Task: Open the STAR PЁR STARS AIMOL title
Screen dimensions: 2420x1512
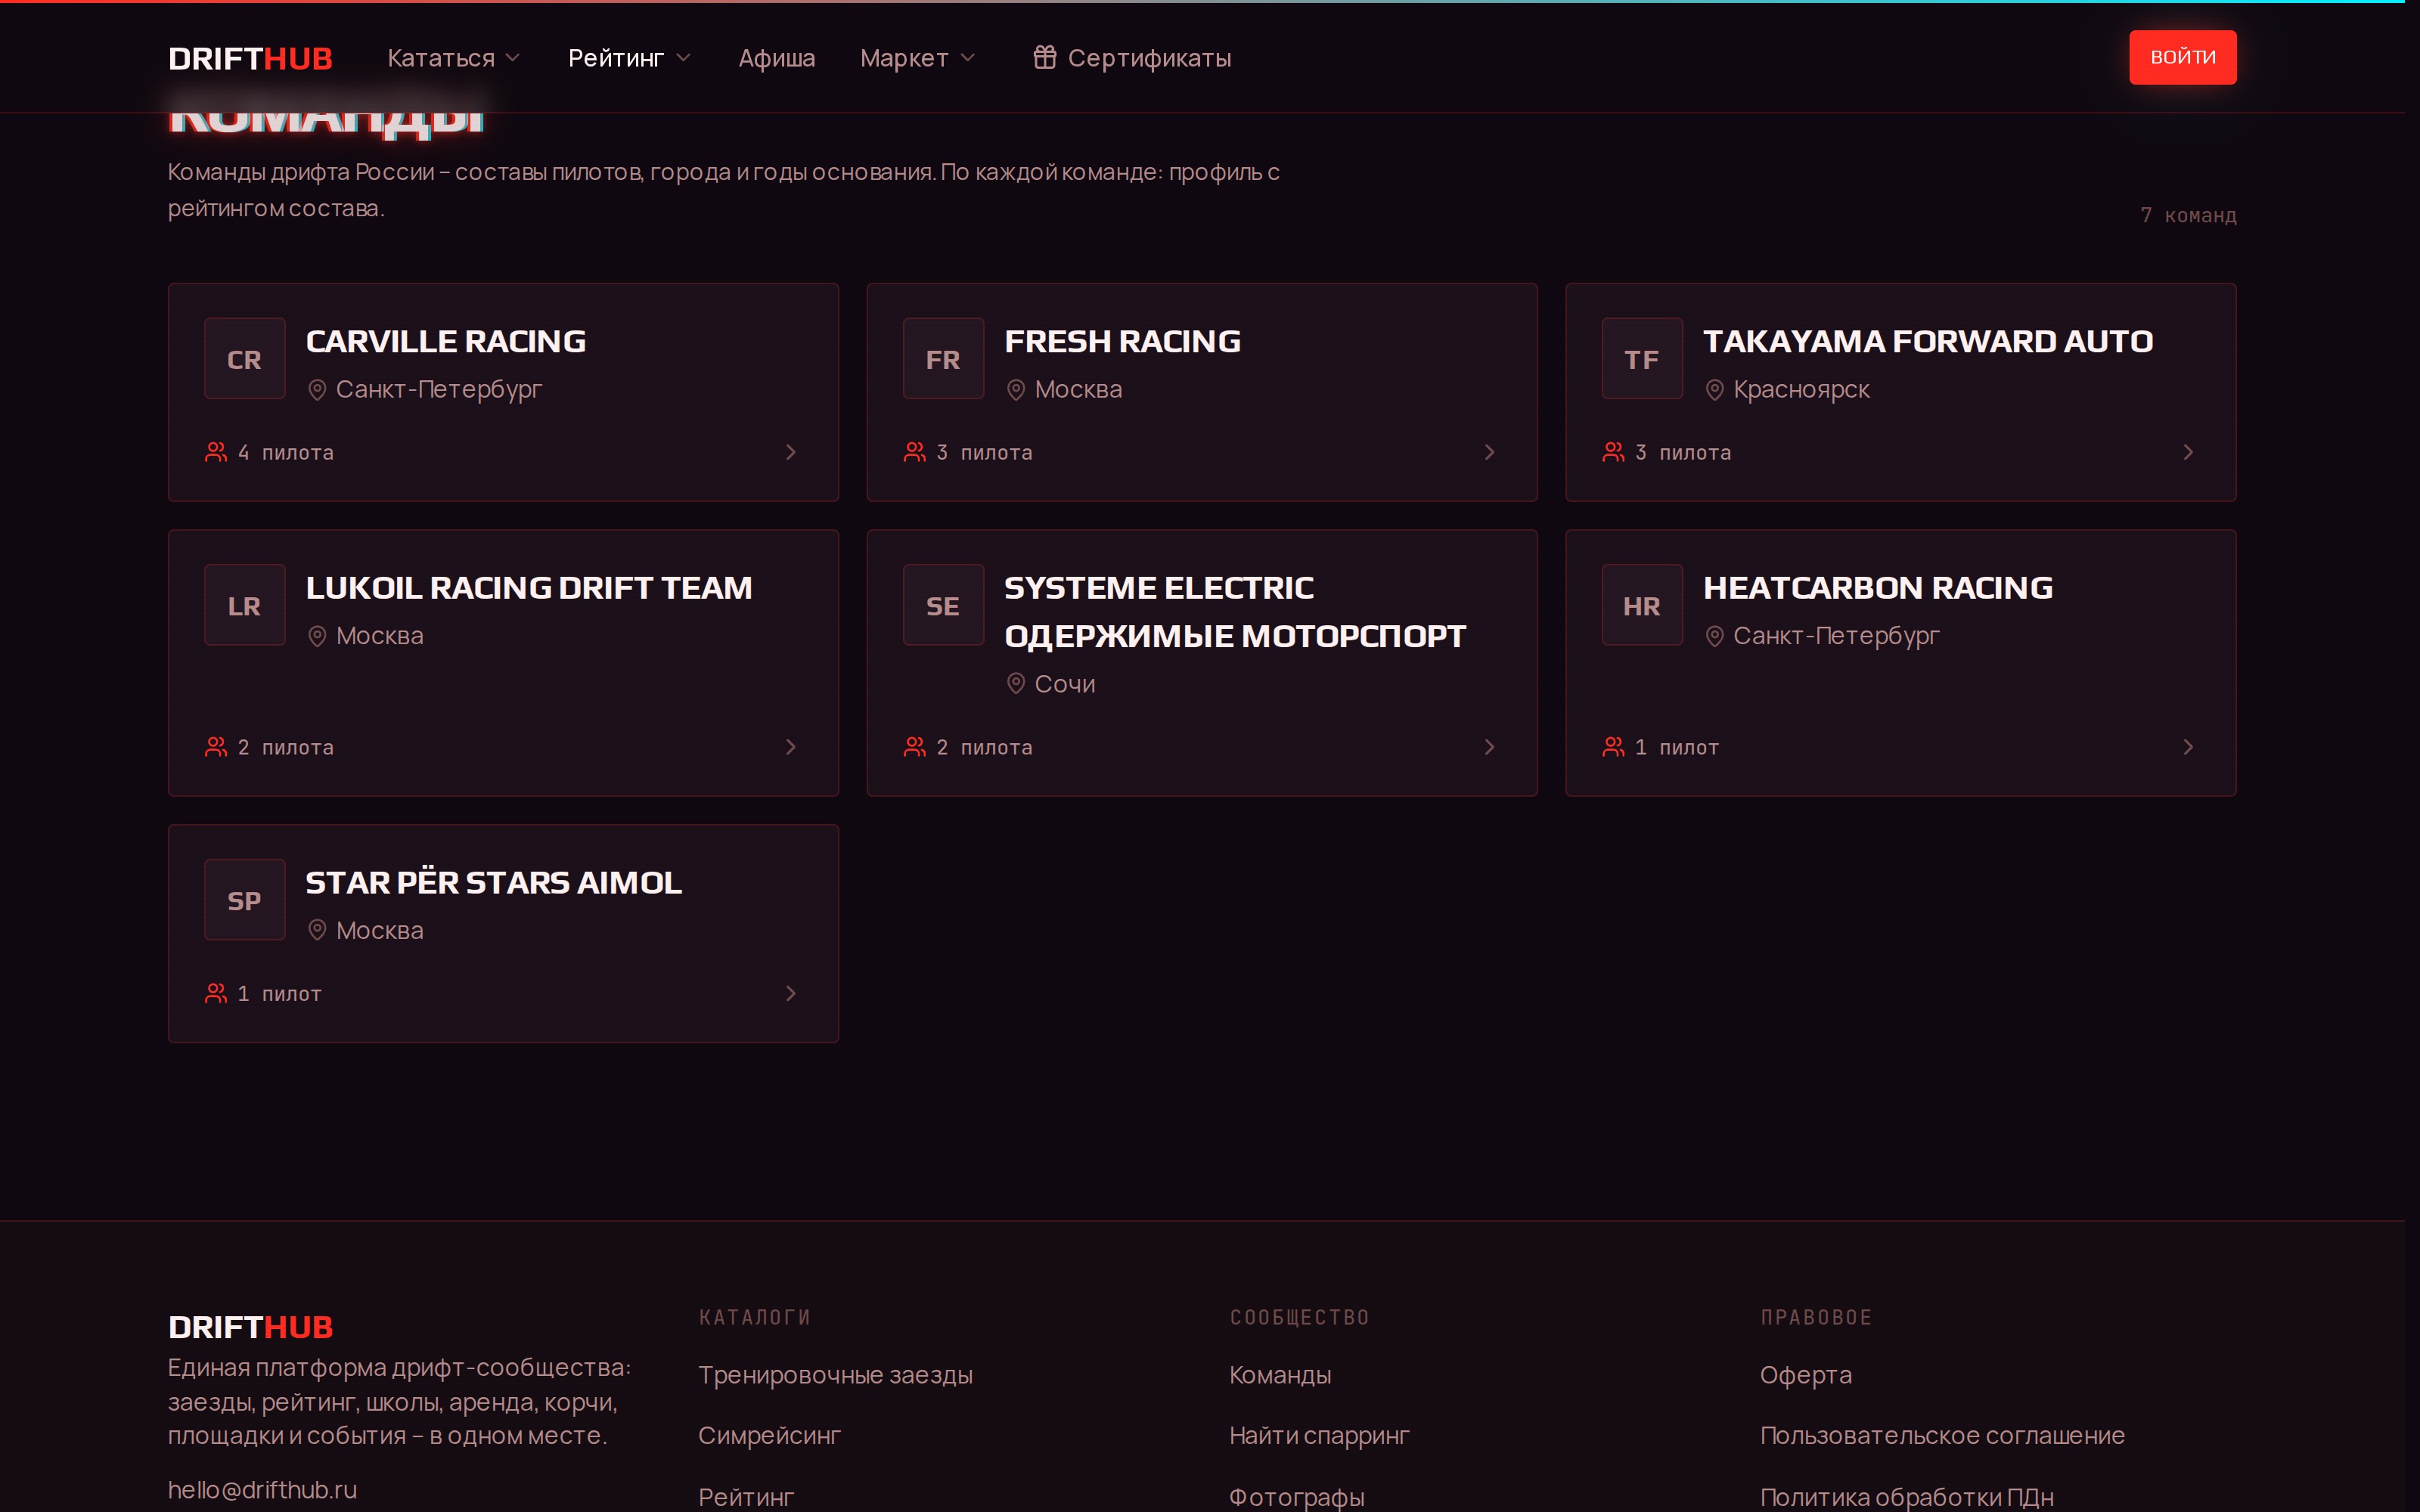Action: (494, 882)
